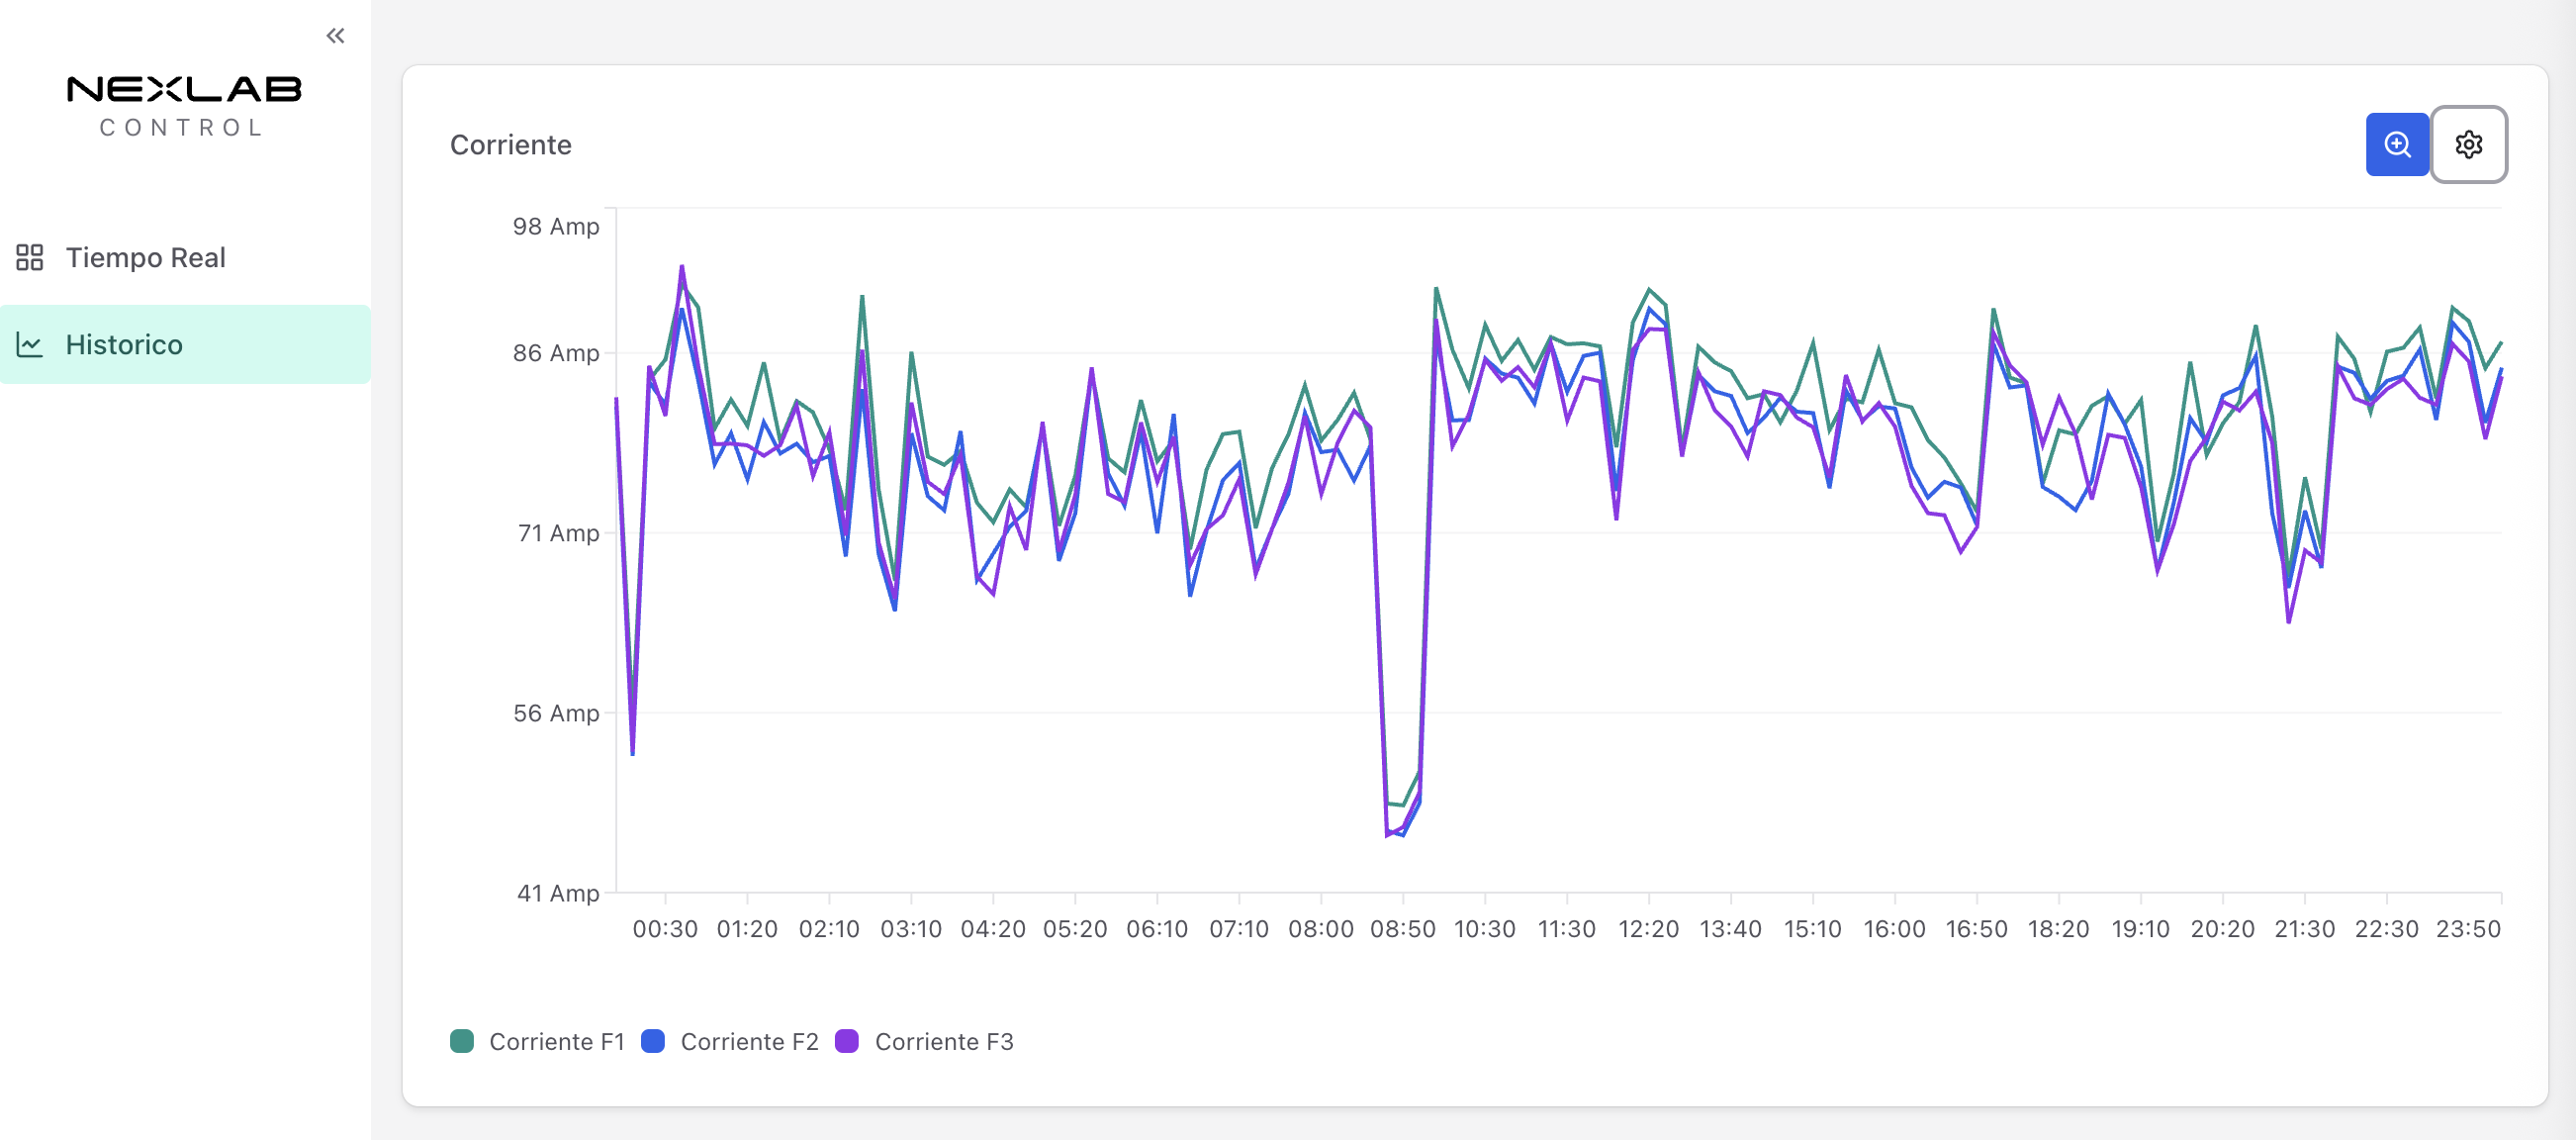Switch to the Tiempo Real view
The width and height of the screenshot is (2576, 1140).
[x=147, y=257]
